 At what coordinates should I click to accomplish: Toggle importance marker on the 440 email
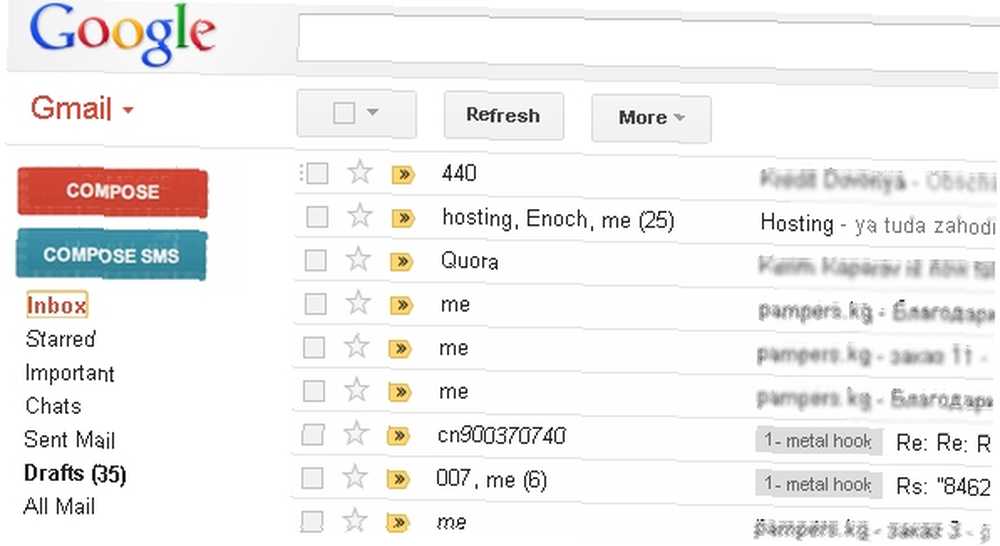click(404, 174)
